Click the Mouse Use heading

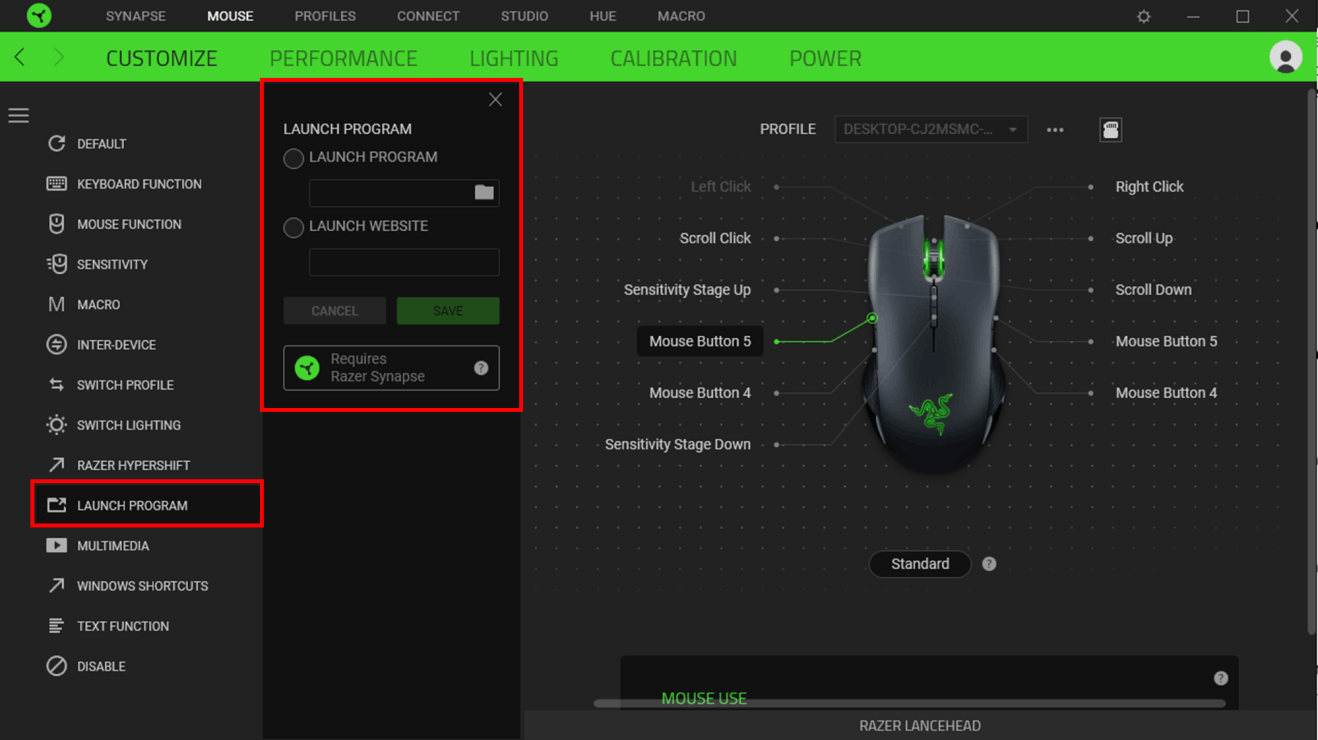[x=704, y=698]
